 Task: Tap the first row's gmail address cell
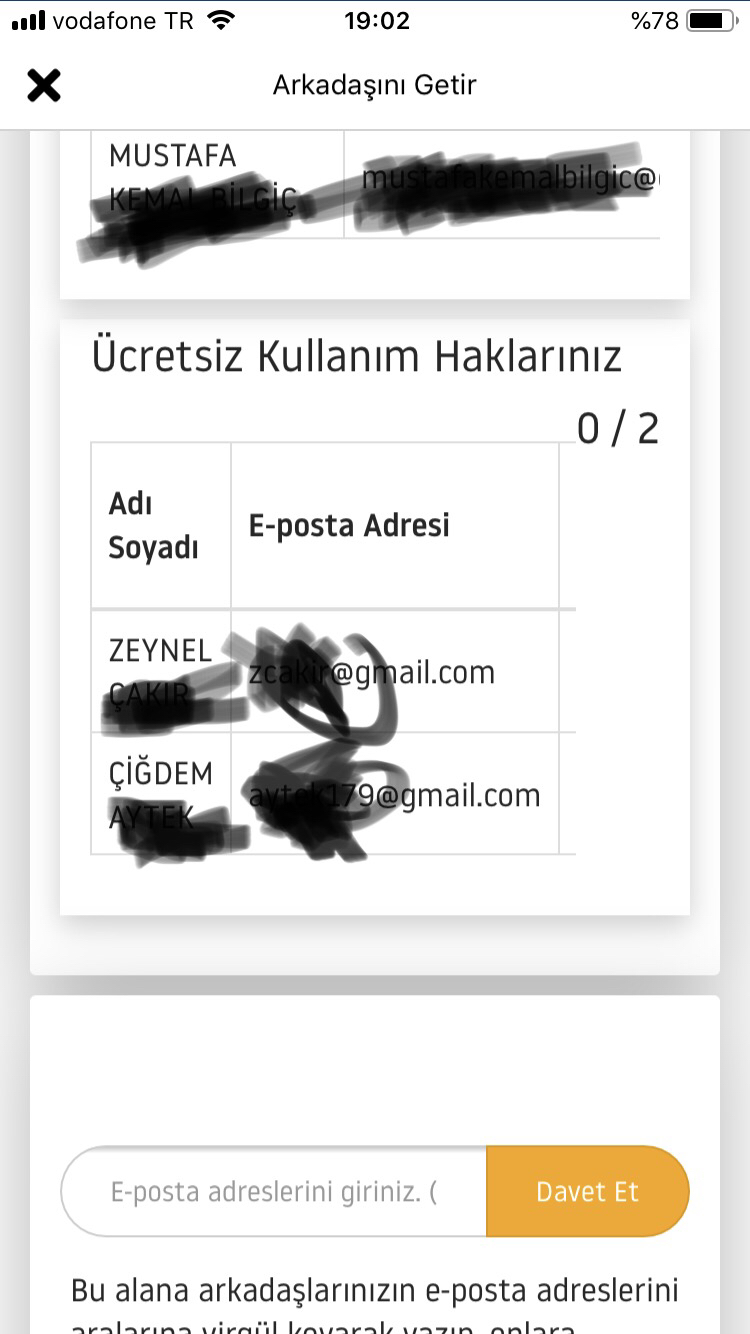395,671
